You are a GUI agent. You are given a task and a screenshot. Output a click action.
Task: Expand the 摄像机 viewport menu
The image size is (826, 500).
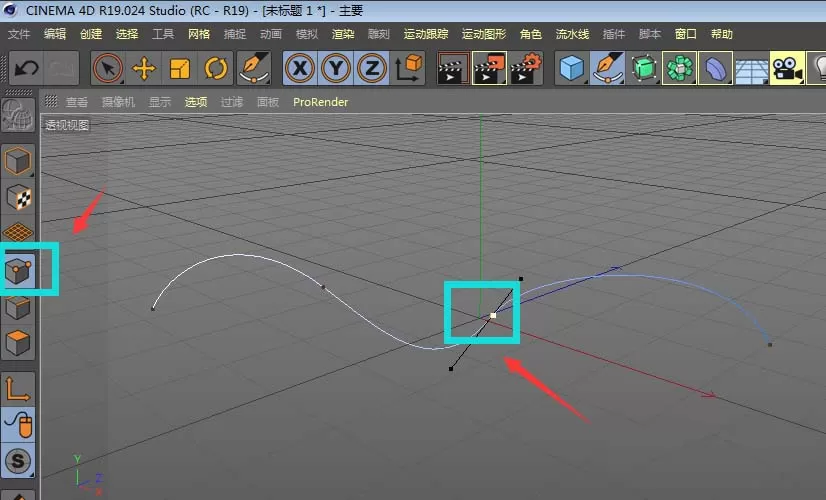pyautogui.click(x=119, y=102)
